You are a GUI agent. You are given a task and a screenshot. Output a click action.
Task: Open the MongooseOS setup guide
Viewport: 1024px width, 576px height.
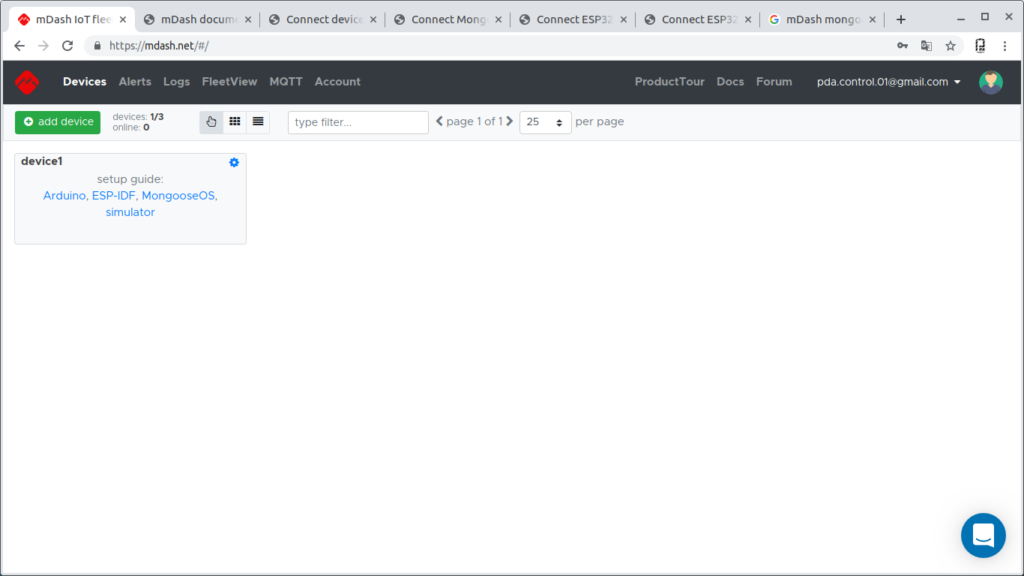coord(178,196)
